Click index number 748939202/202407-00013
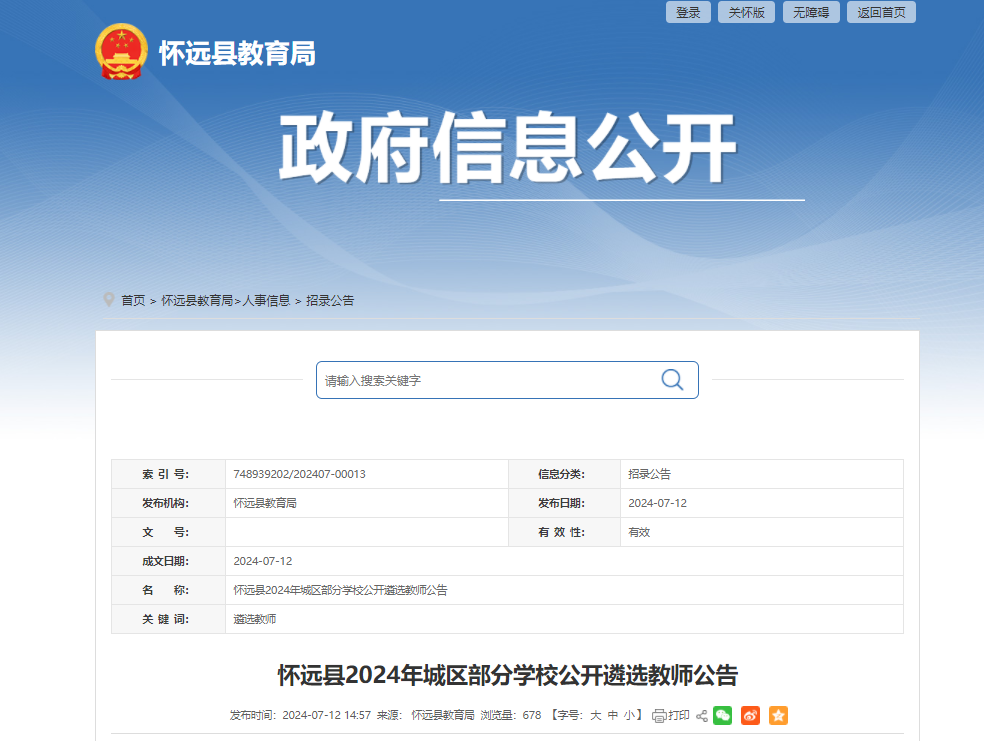984x741 pixels. [299, 474]
